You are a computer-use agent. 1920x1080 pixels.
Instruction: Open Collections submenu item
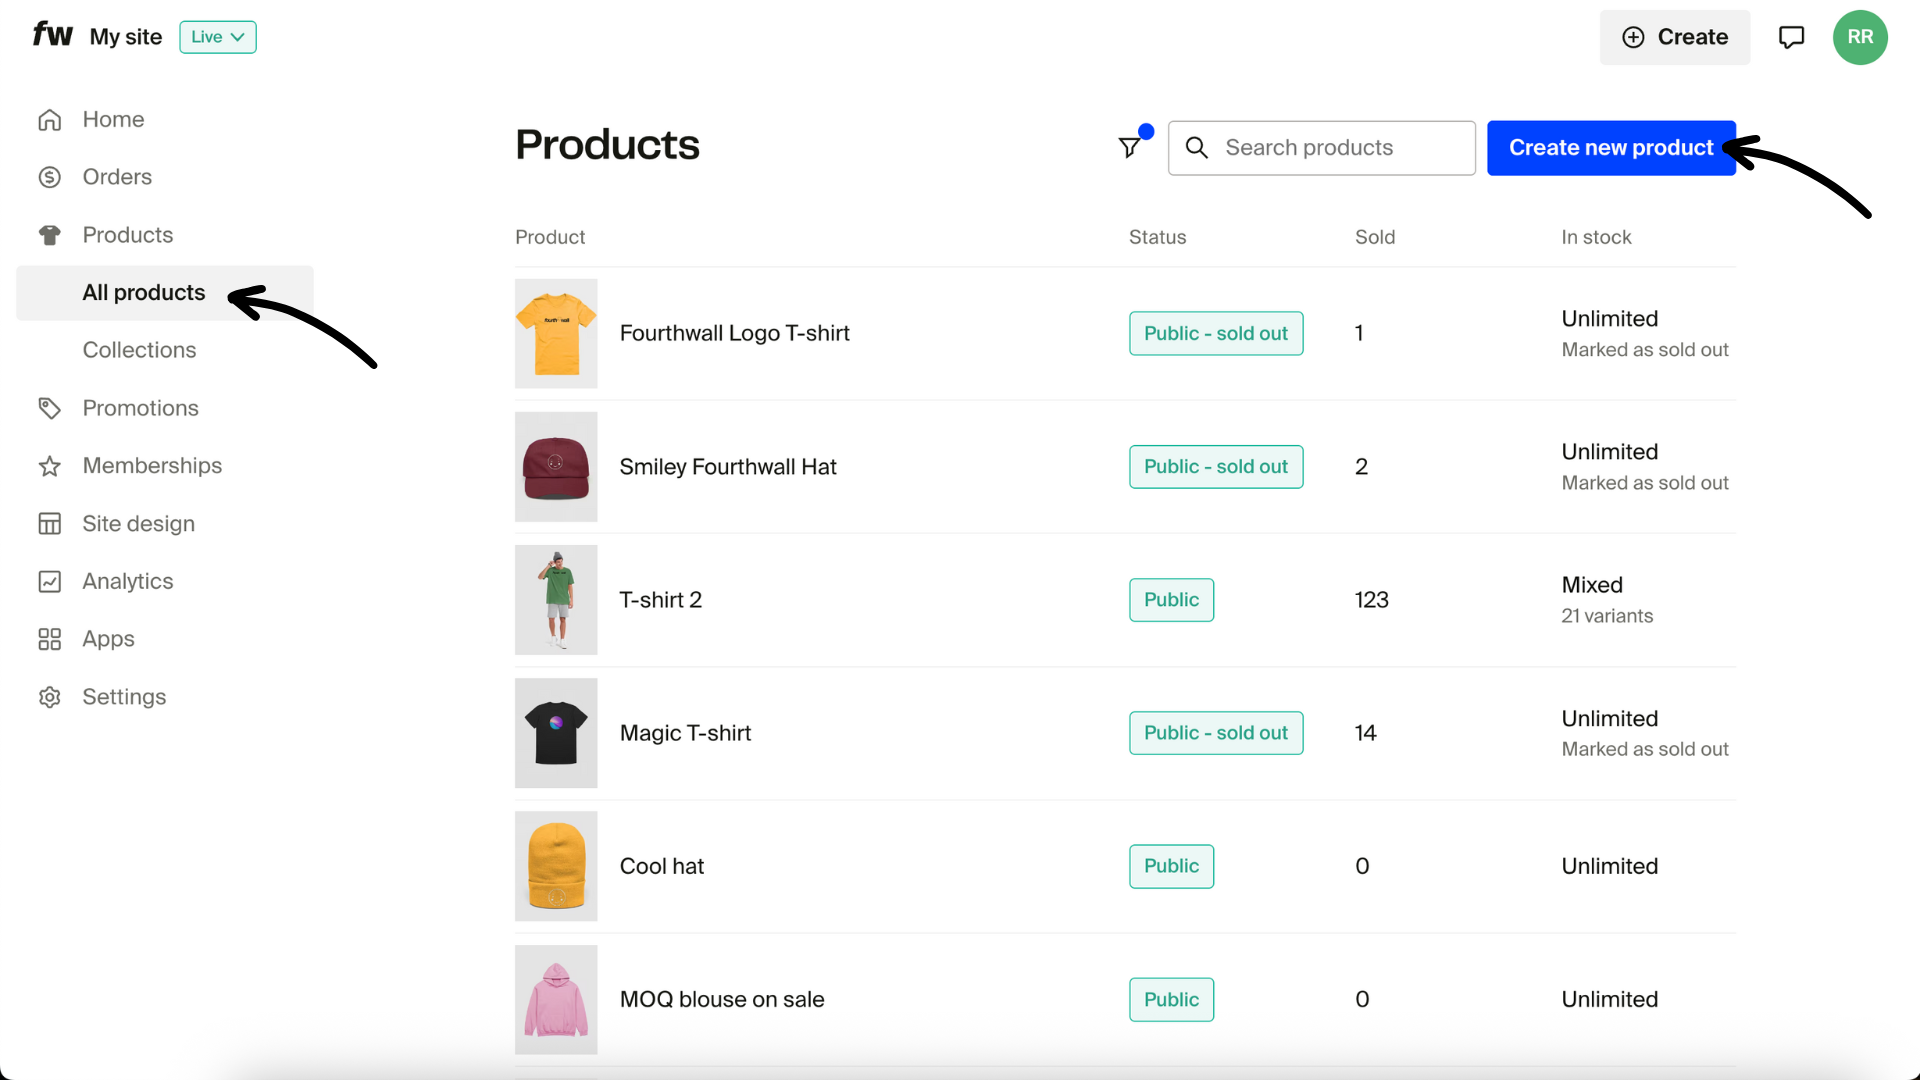coord(139,350)
